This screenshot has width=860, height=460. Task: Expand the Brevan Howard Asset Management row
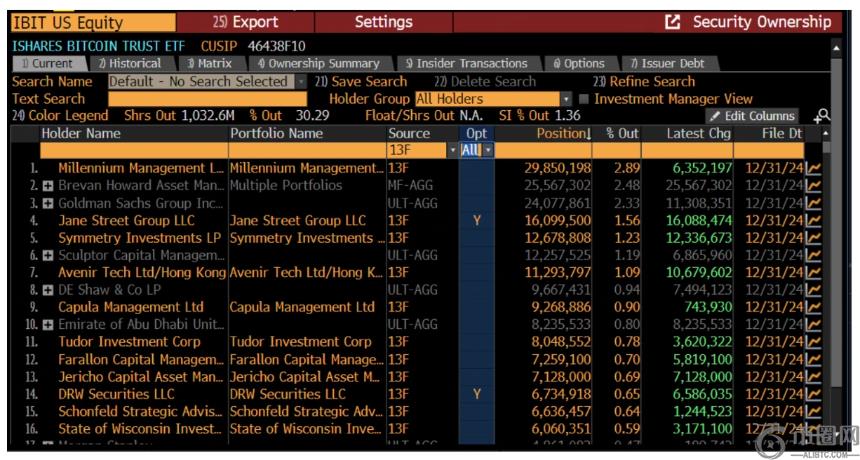pyautogui.click(x=48, y=186)
